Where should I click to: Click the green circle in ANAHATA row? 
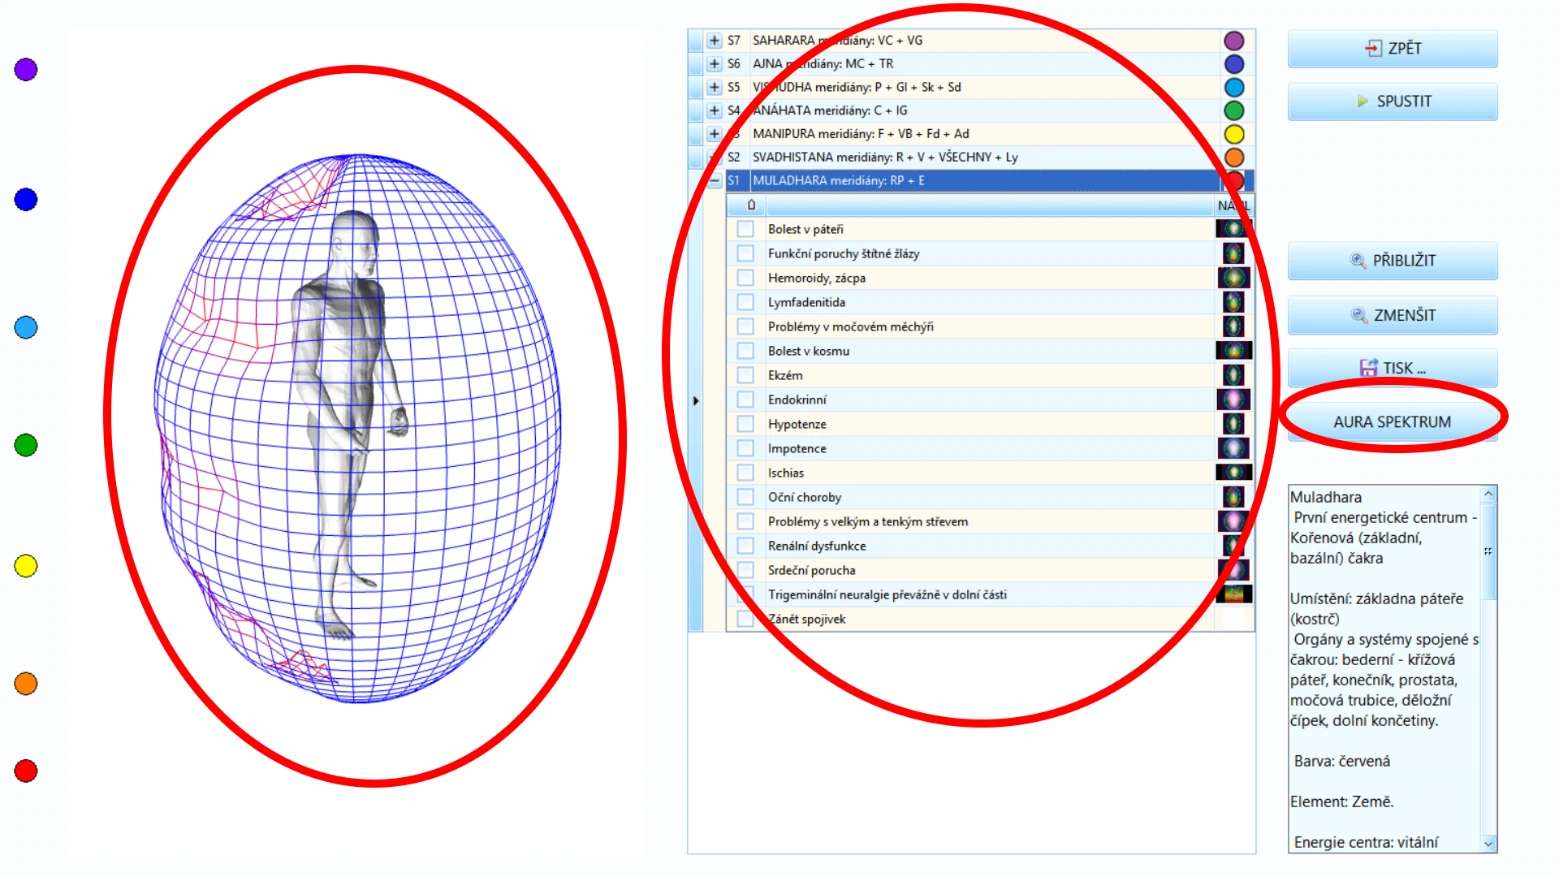click(1234, 110)
